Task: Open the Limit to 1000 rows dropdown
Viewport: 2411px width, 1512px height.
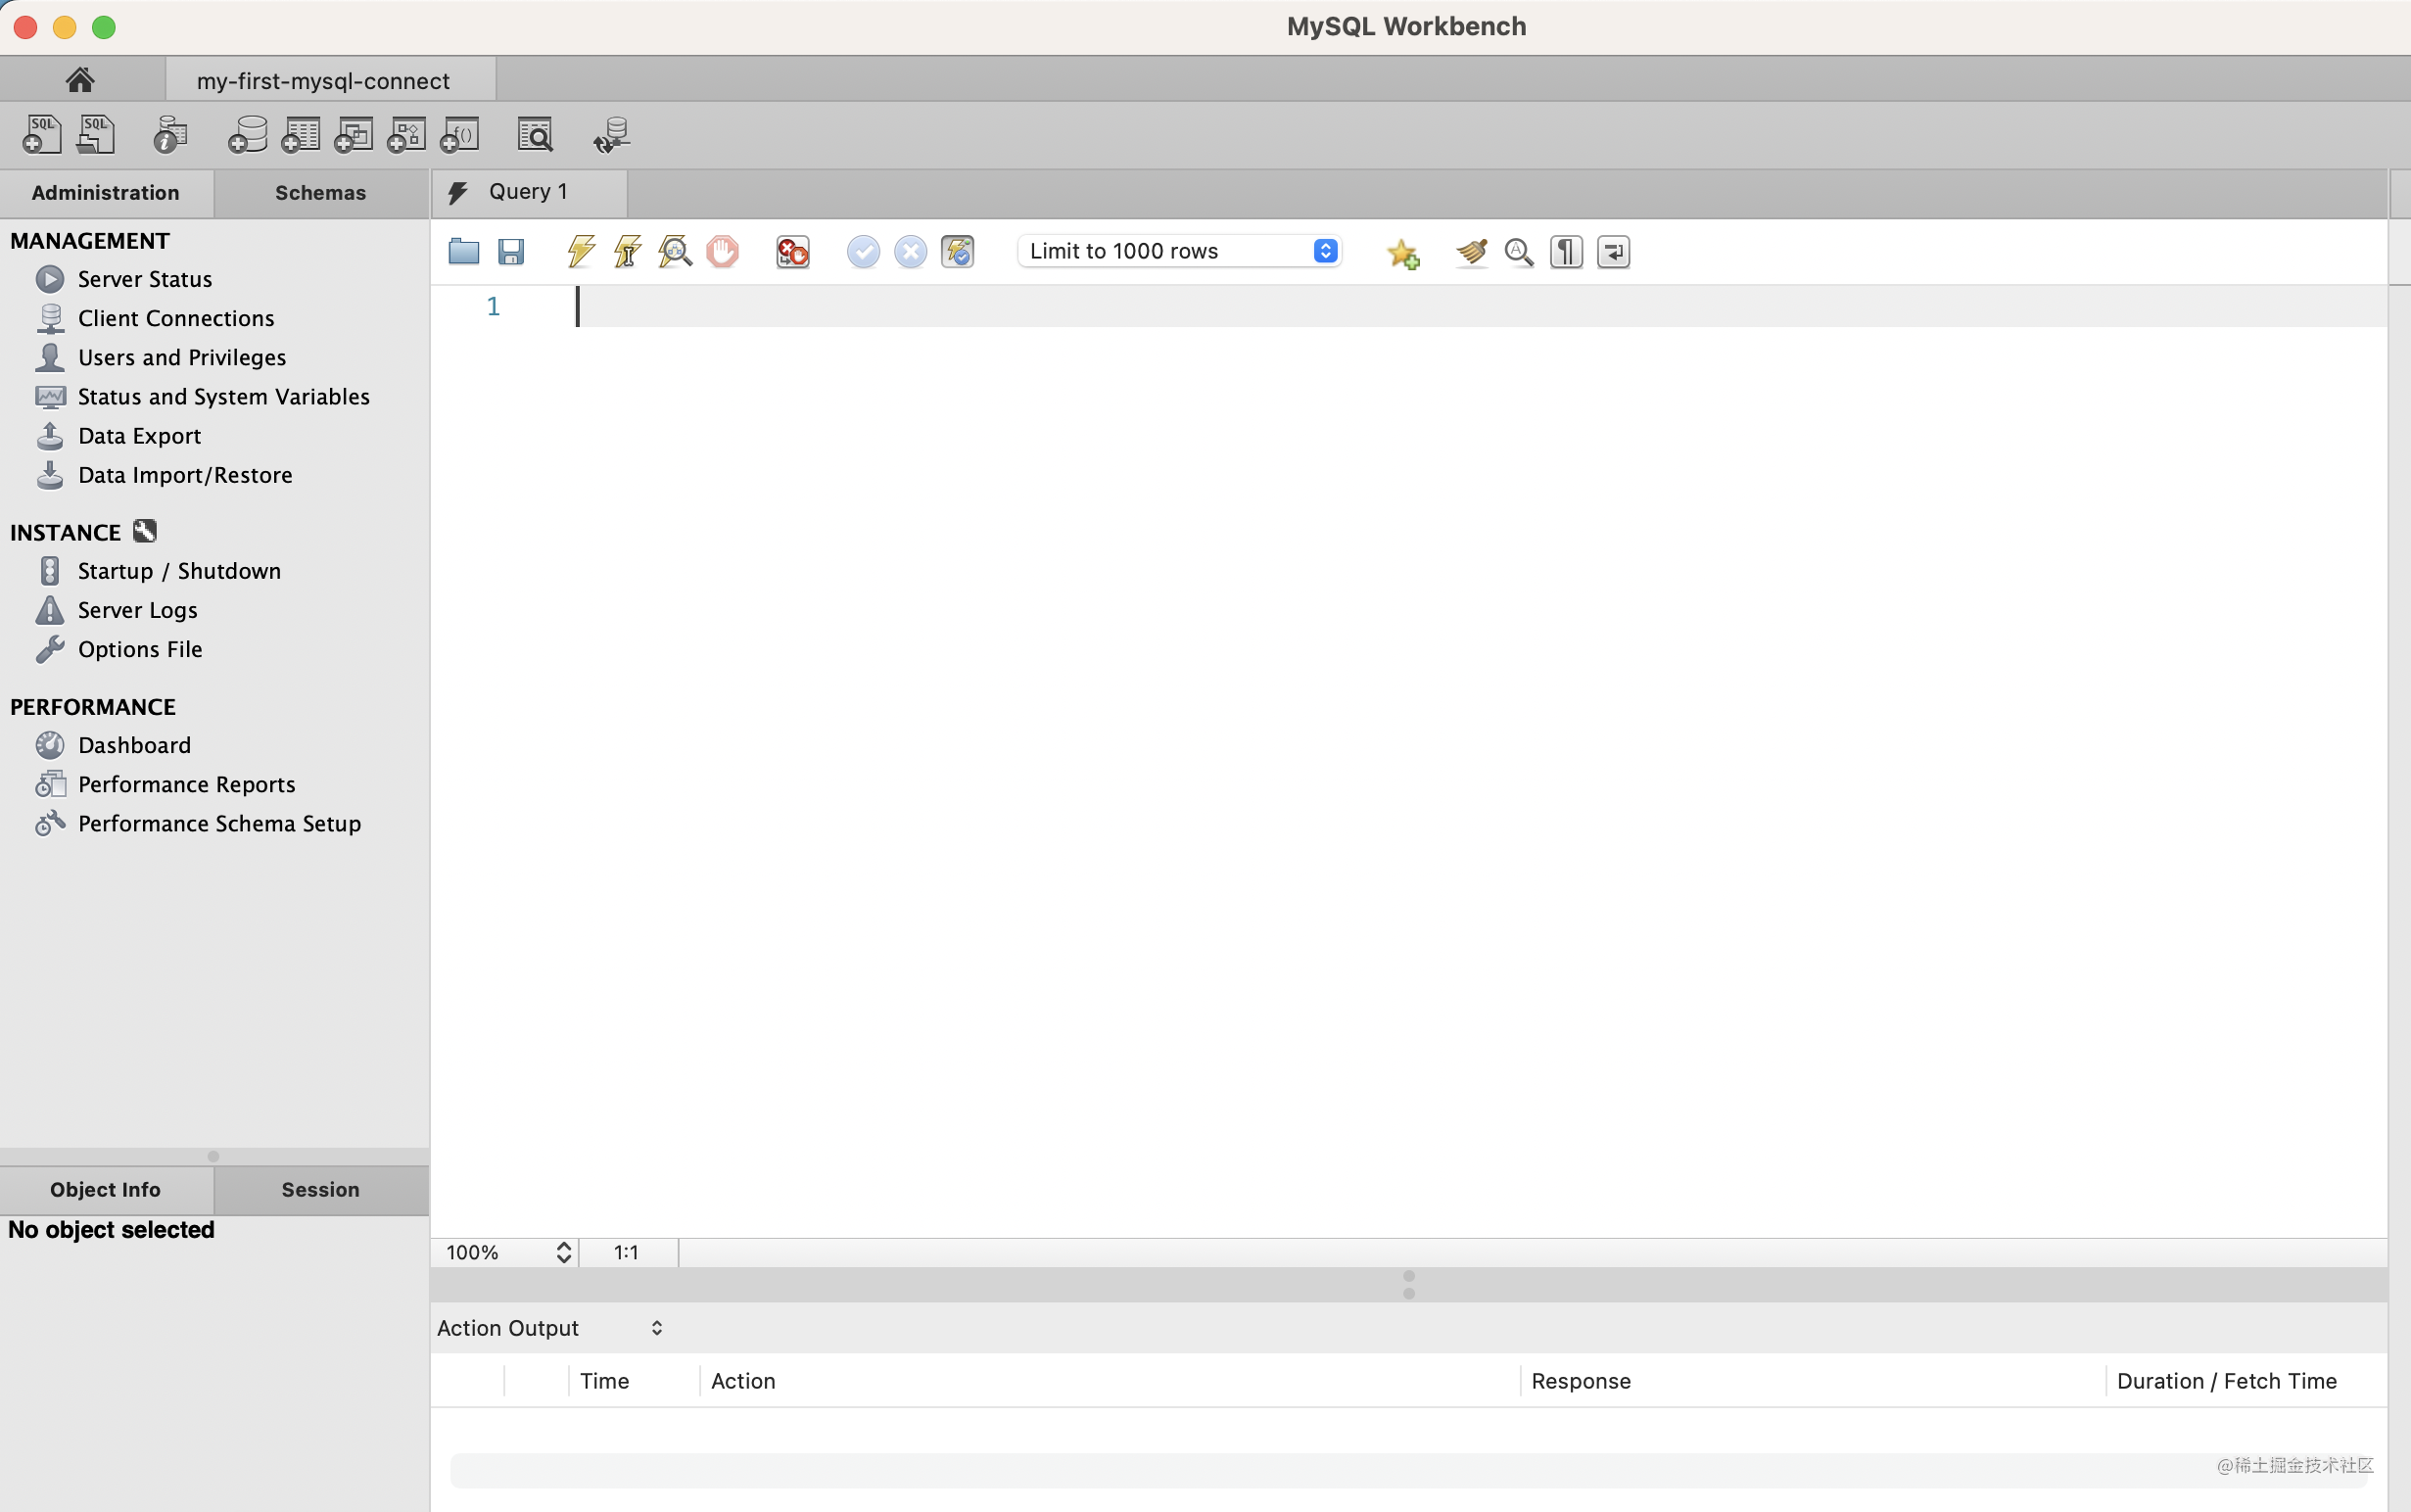Action: pos(1179,251)
